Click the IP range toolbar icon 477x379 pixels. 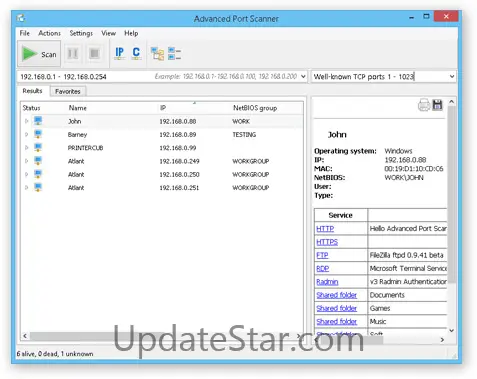point(119,53)
